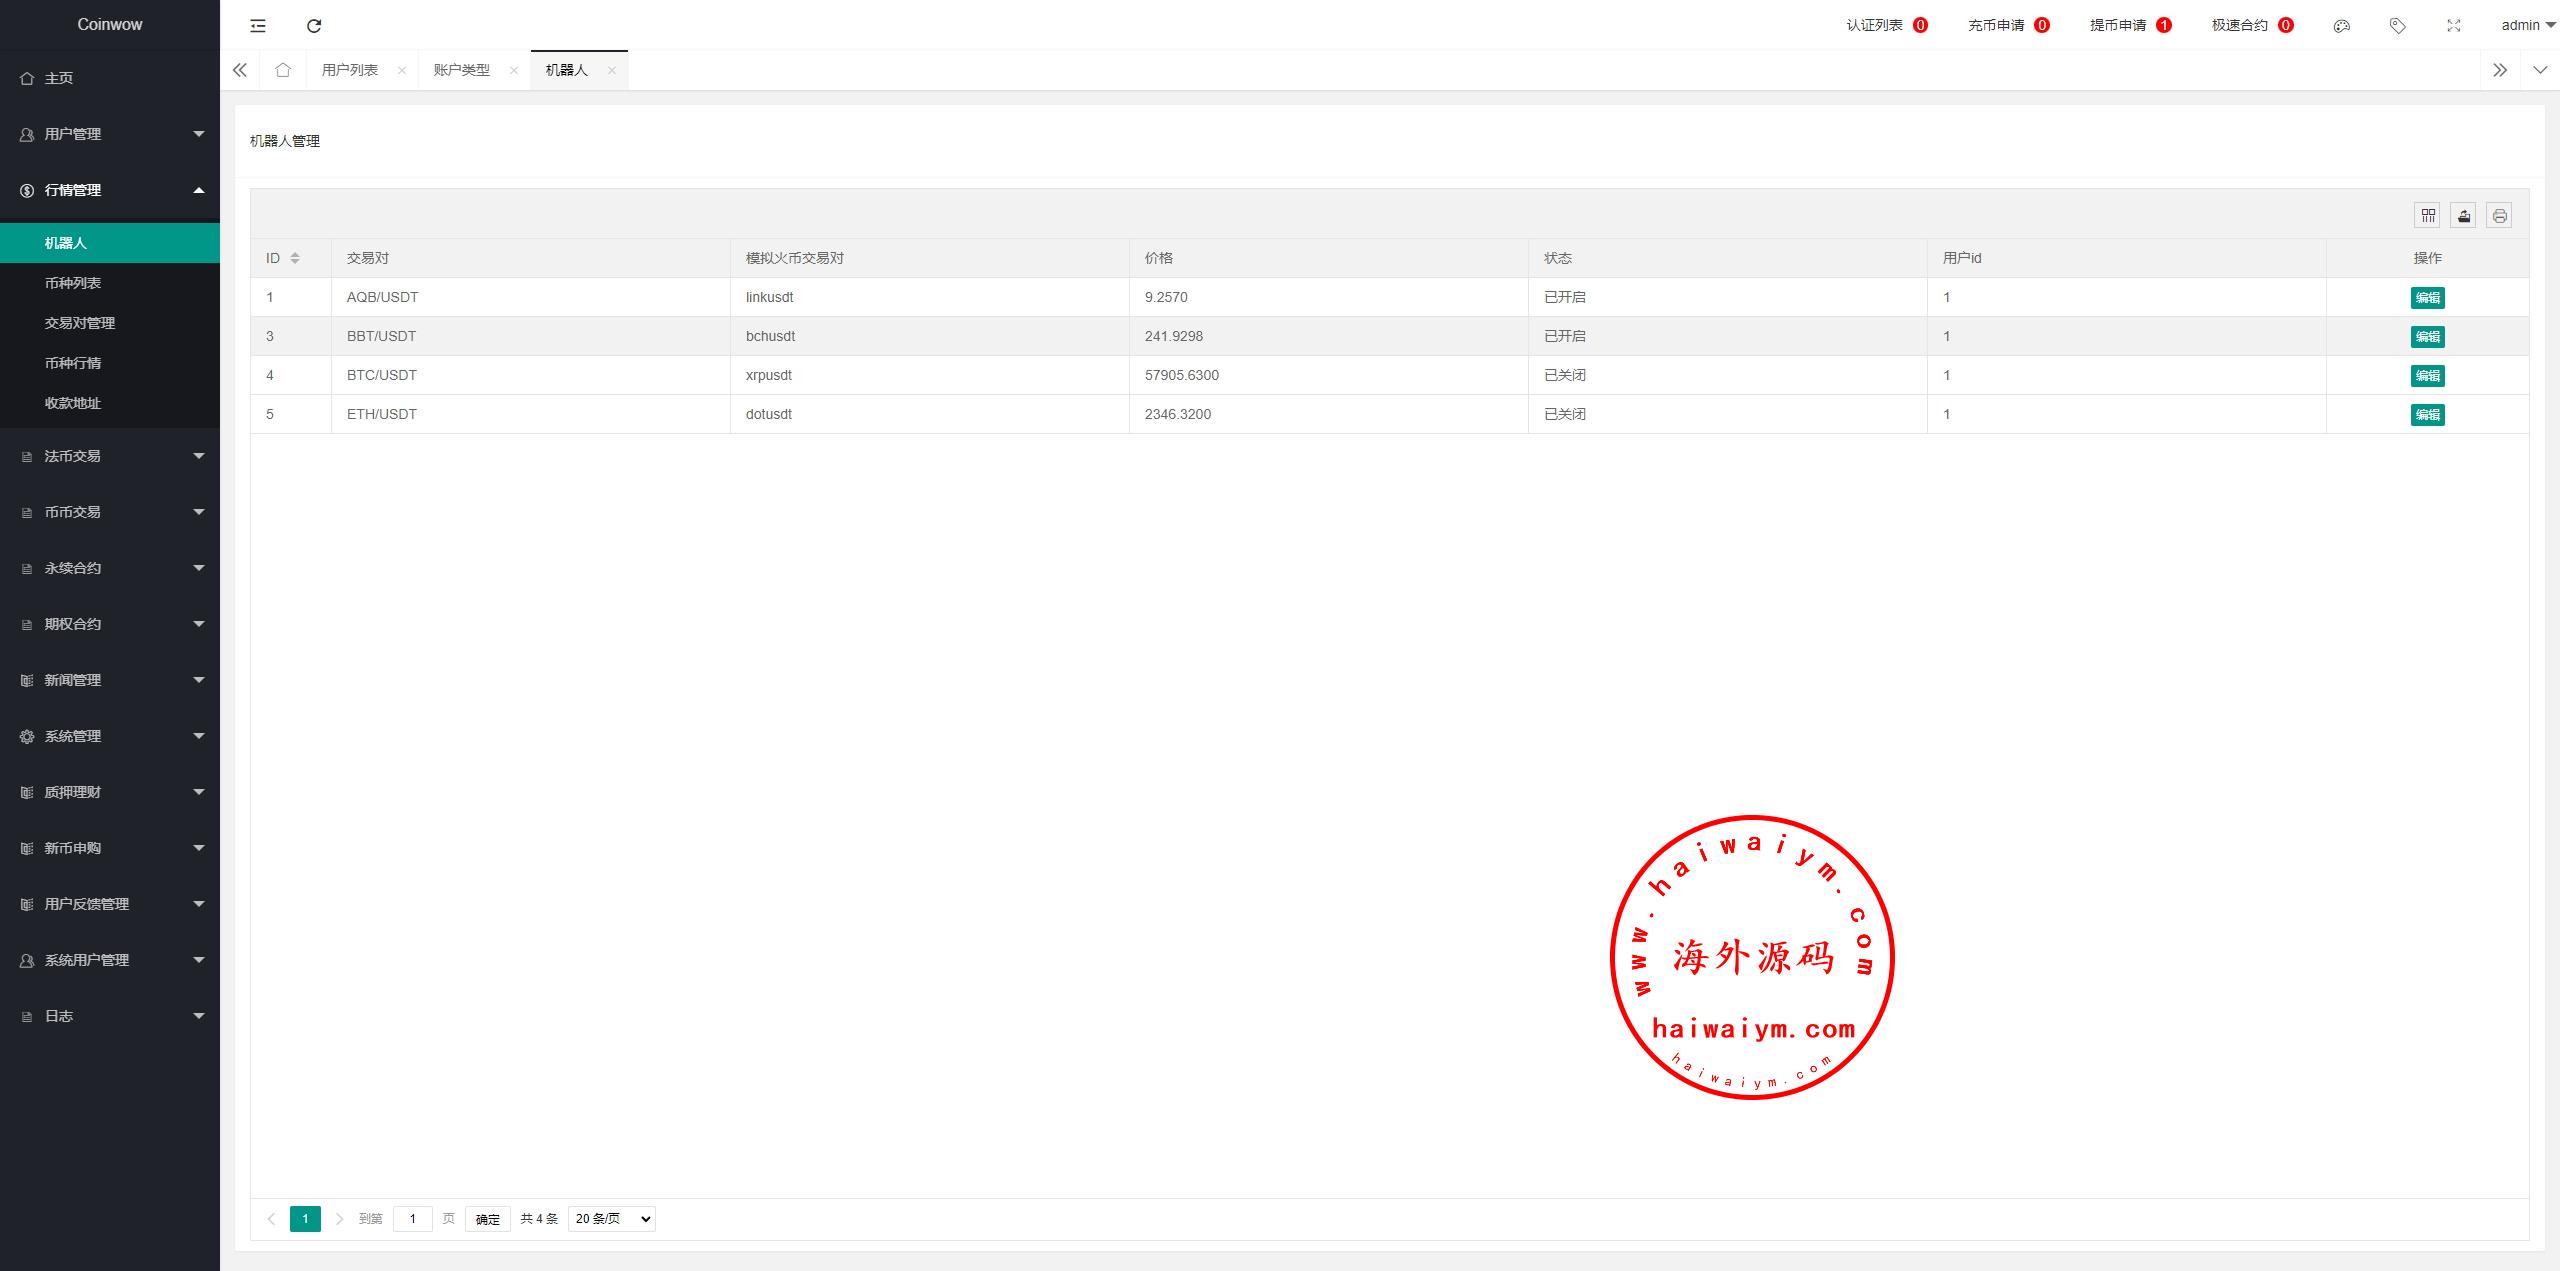2560x1271 pixels.
Task: Open the 20 条/页 page size dropdown
Action: click(x=611, y=1218)
